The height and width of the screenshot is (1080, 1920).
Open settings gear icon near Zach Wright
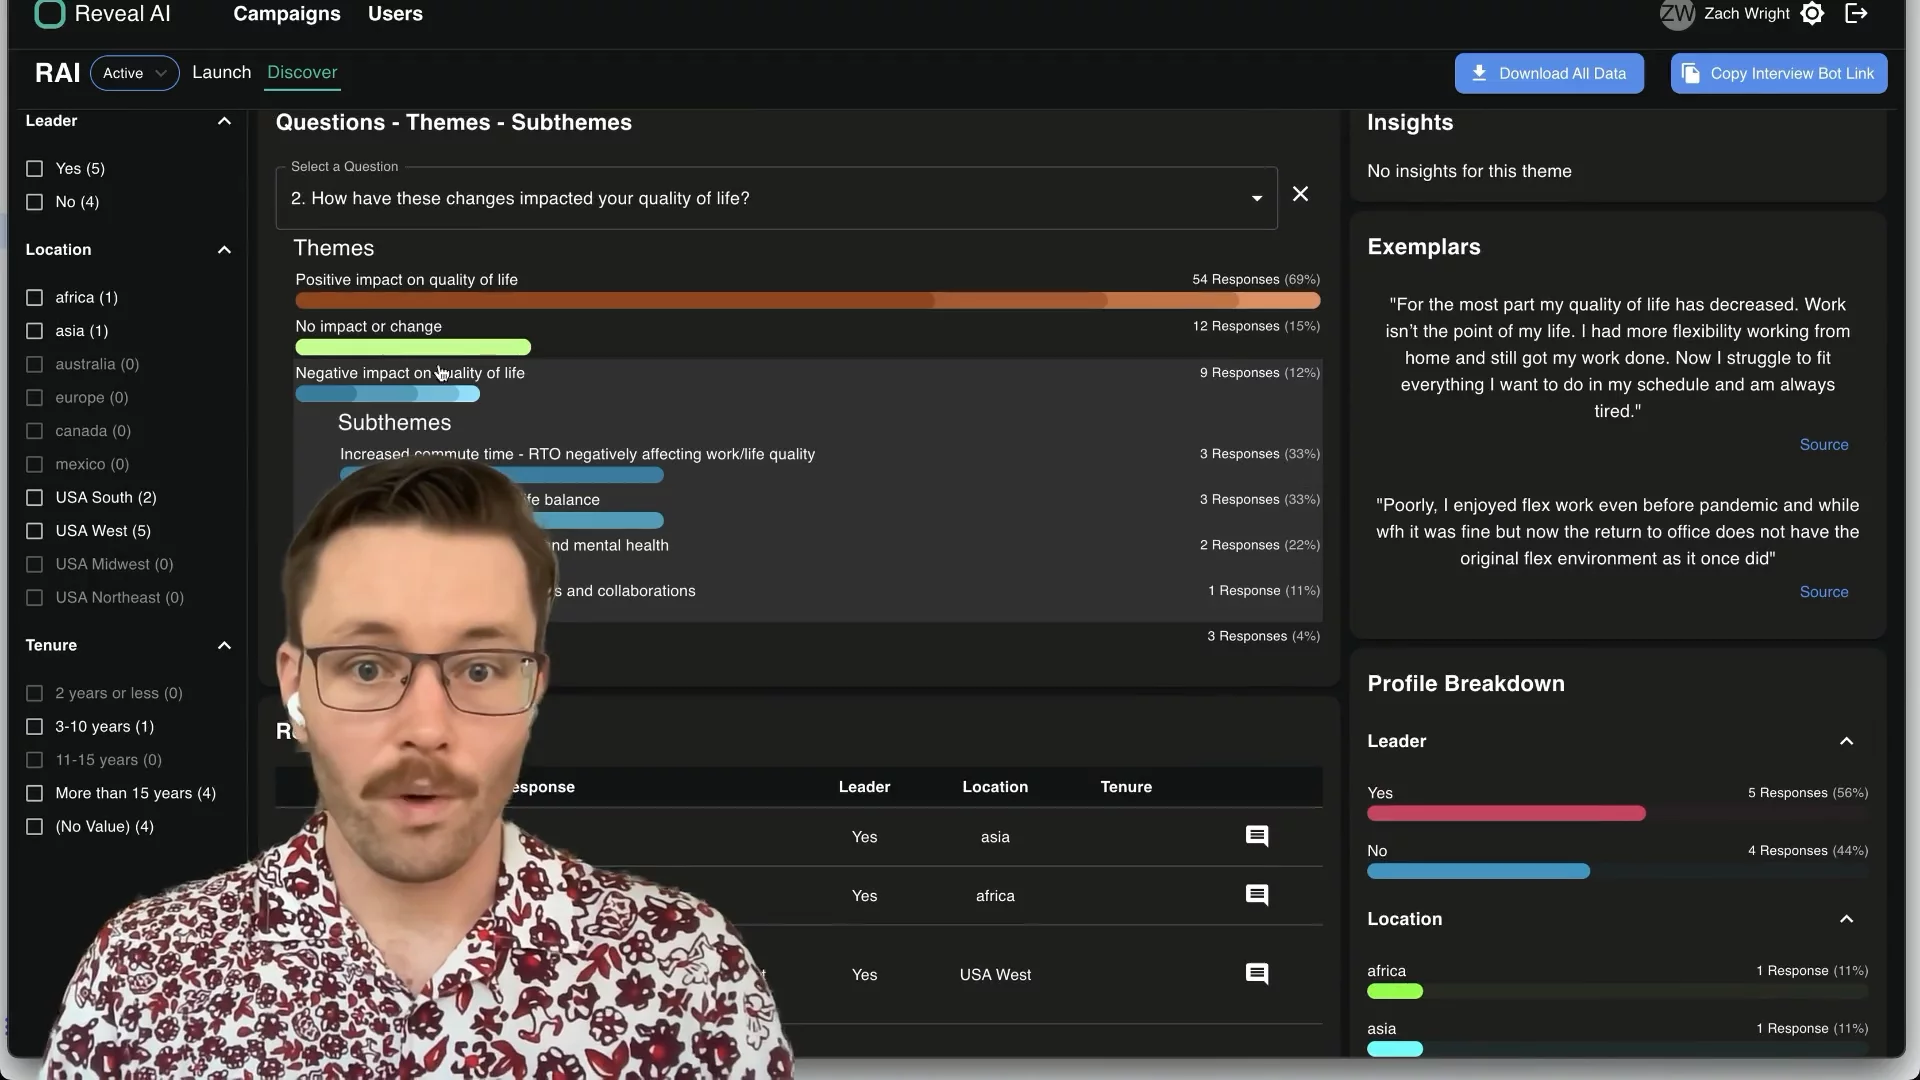point(1812,14)
